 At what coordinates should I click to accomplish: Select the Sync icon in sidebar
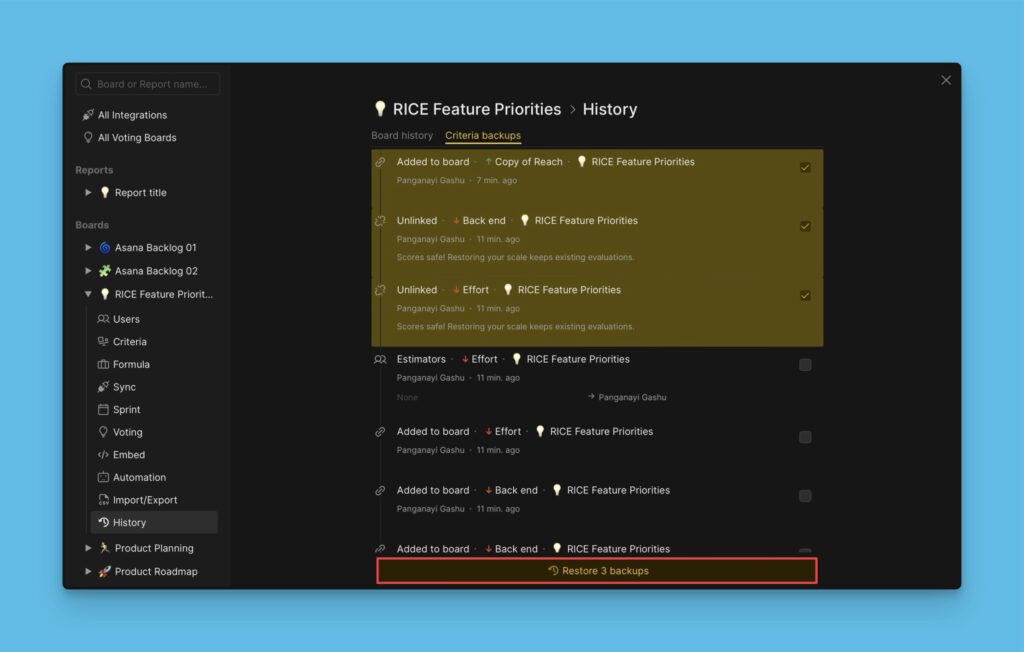[103, 387]
